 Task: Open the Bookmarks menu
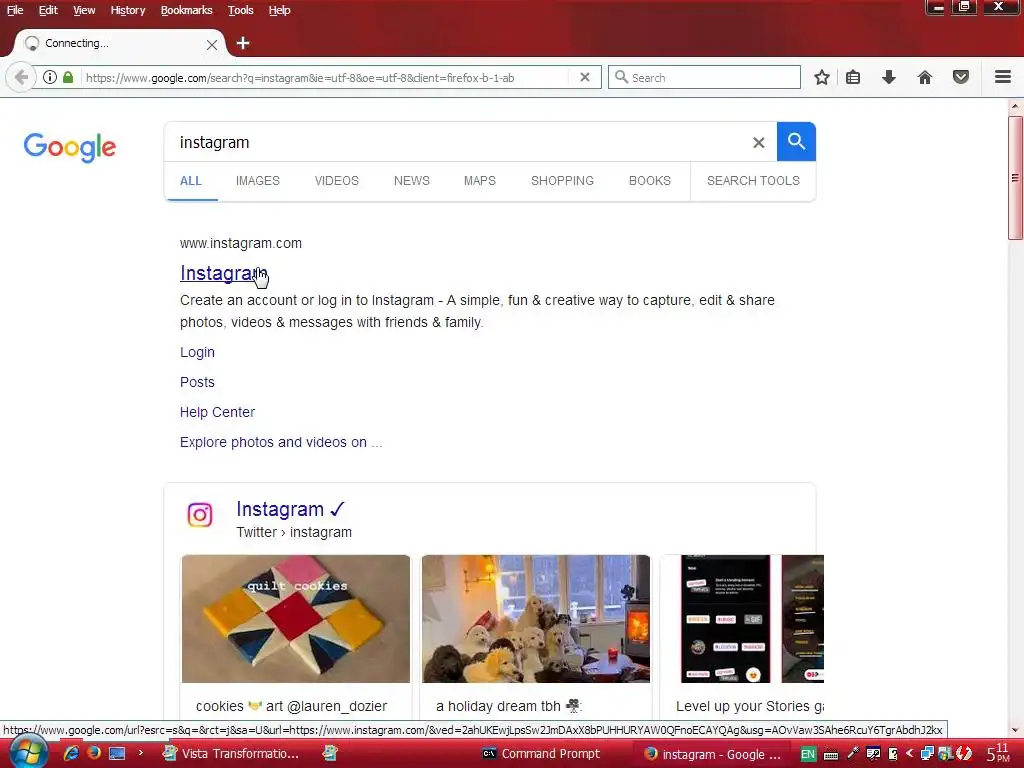[x=186, y=10]
